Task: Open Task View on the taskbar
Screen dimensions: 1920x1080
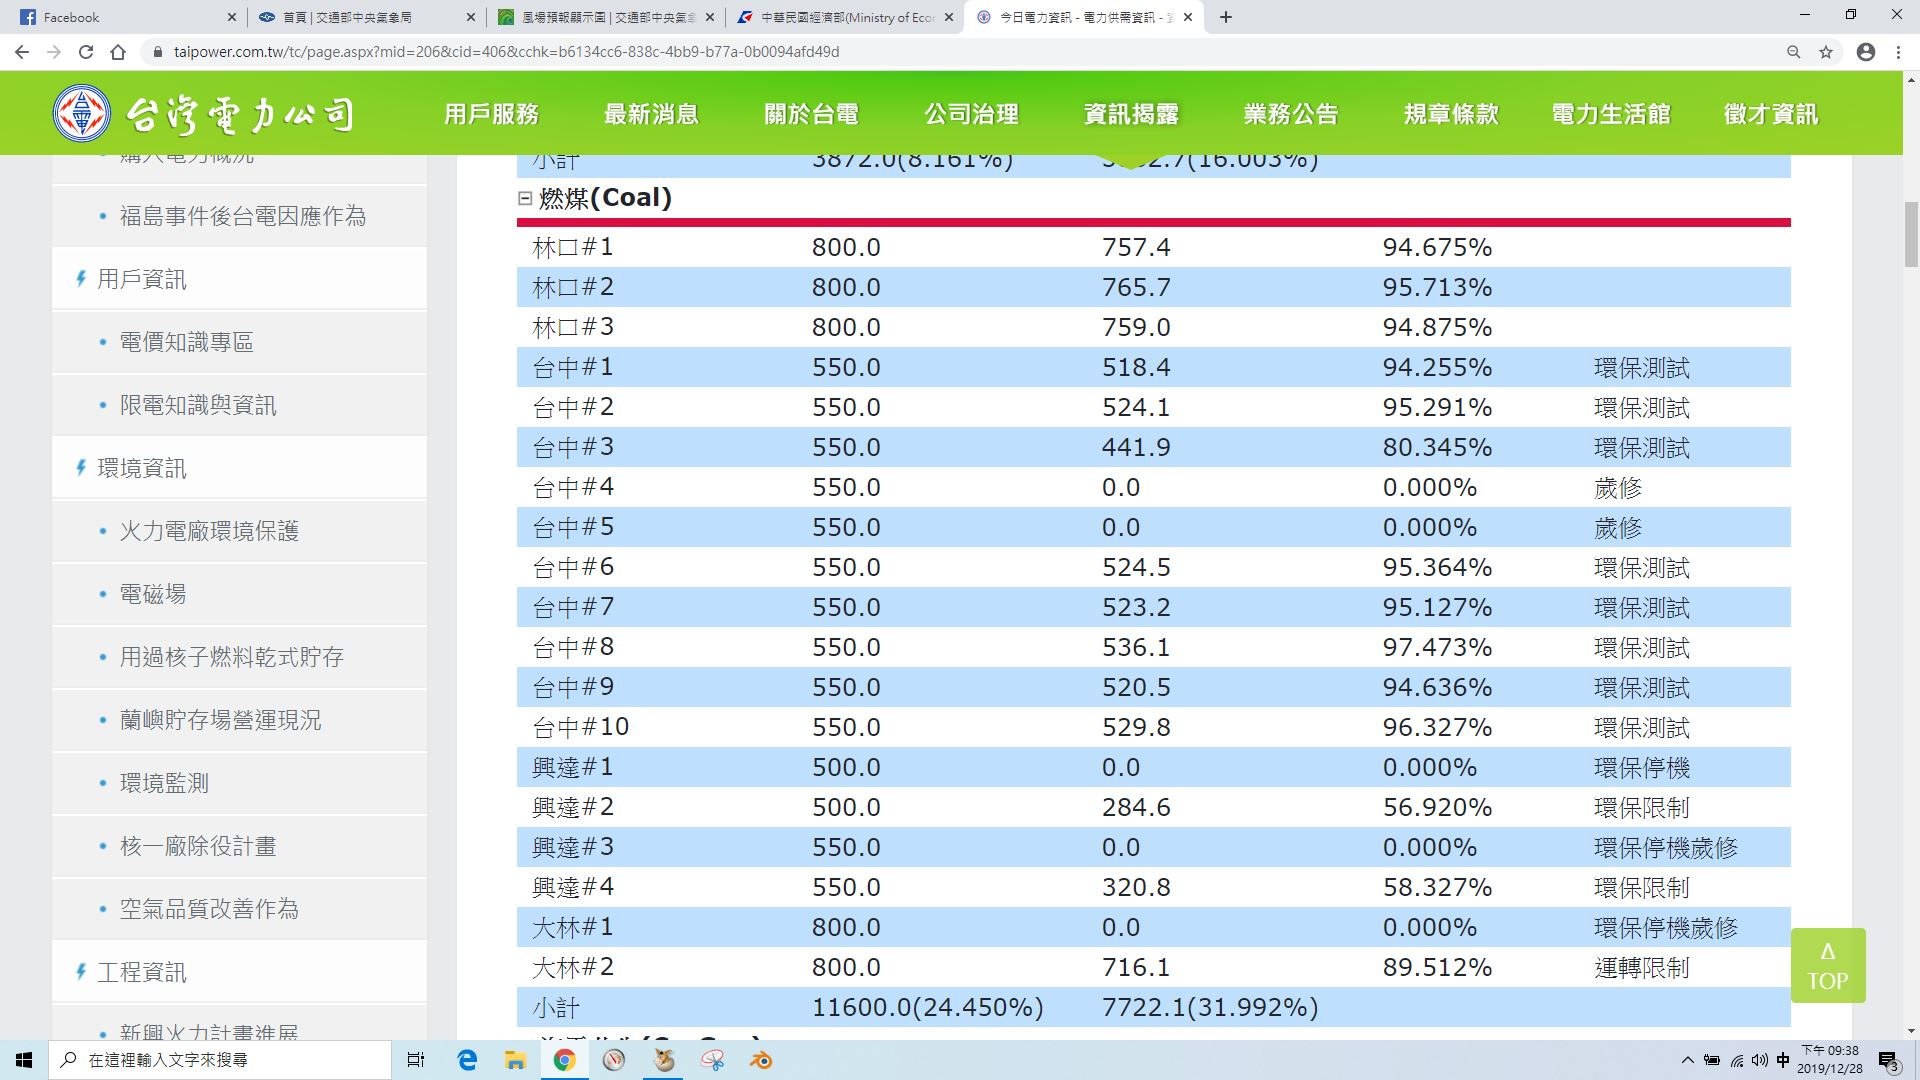Action: [416, 1060]
